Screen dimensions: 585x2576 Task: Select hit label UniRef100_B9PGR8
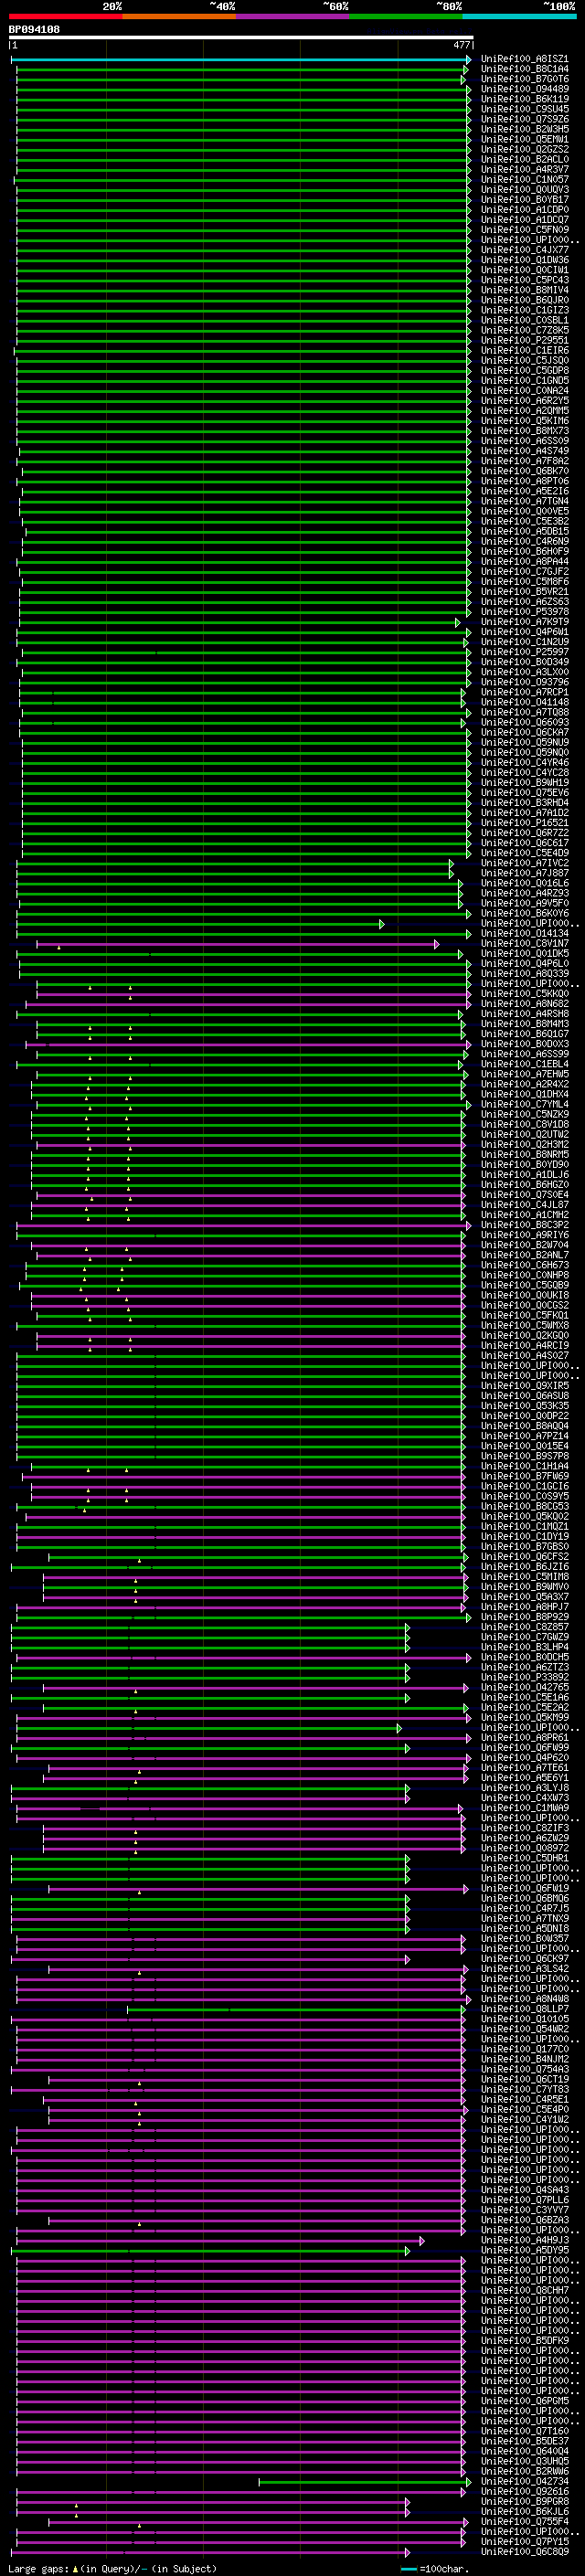[x=524, y=2501]
